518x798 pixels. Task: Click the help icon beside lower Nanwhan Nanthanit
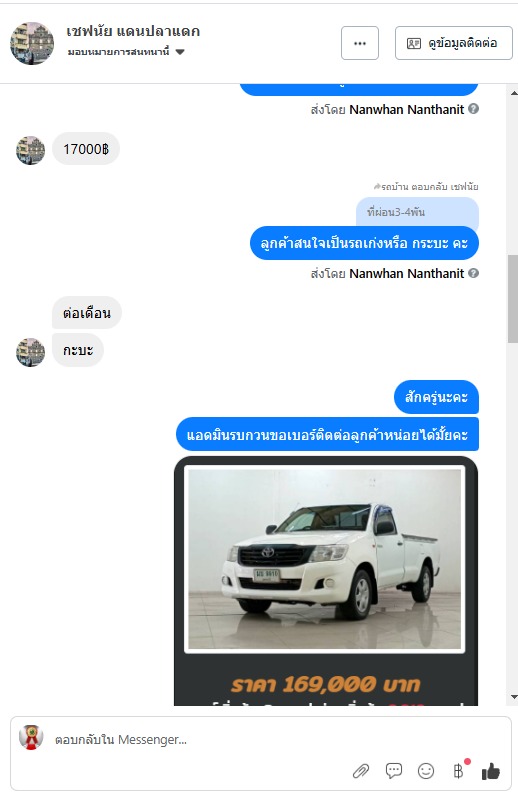(x=473, y=273)
